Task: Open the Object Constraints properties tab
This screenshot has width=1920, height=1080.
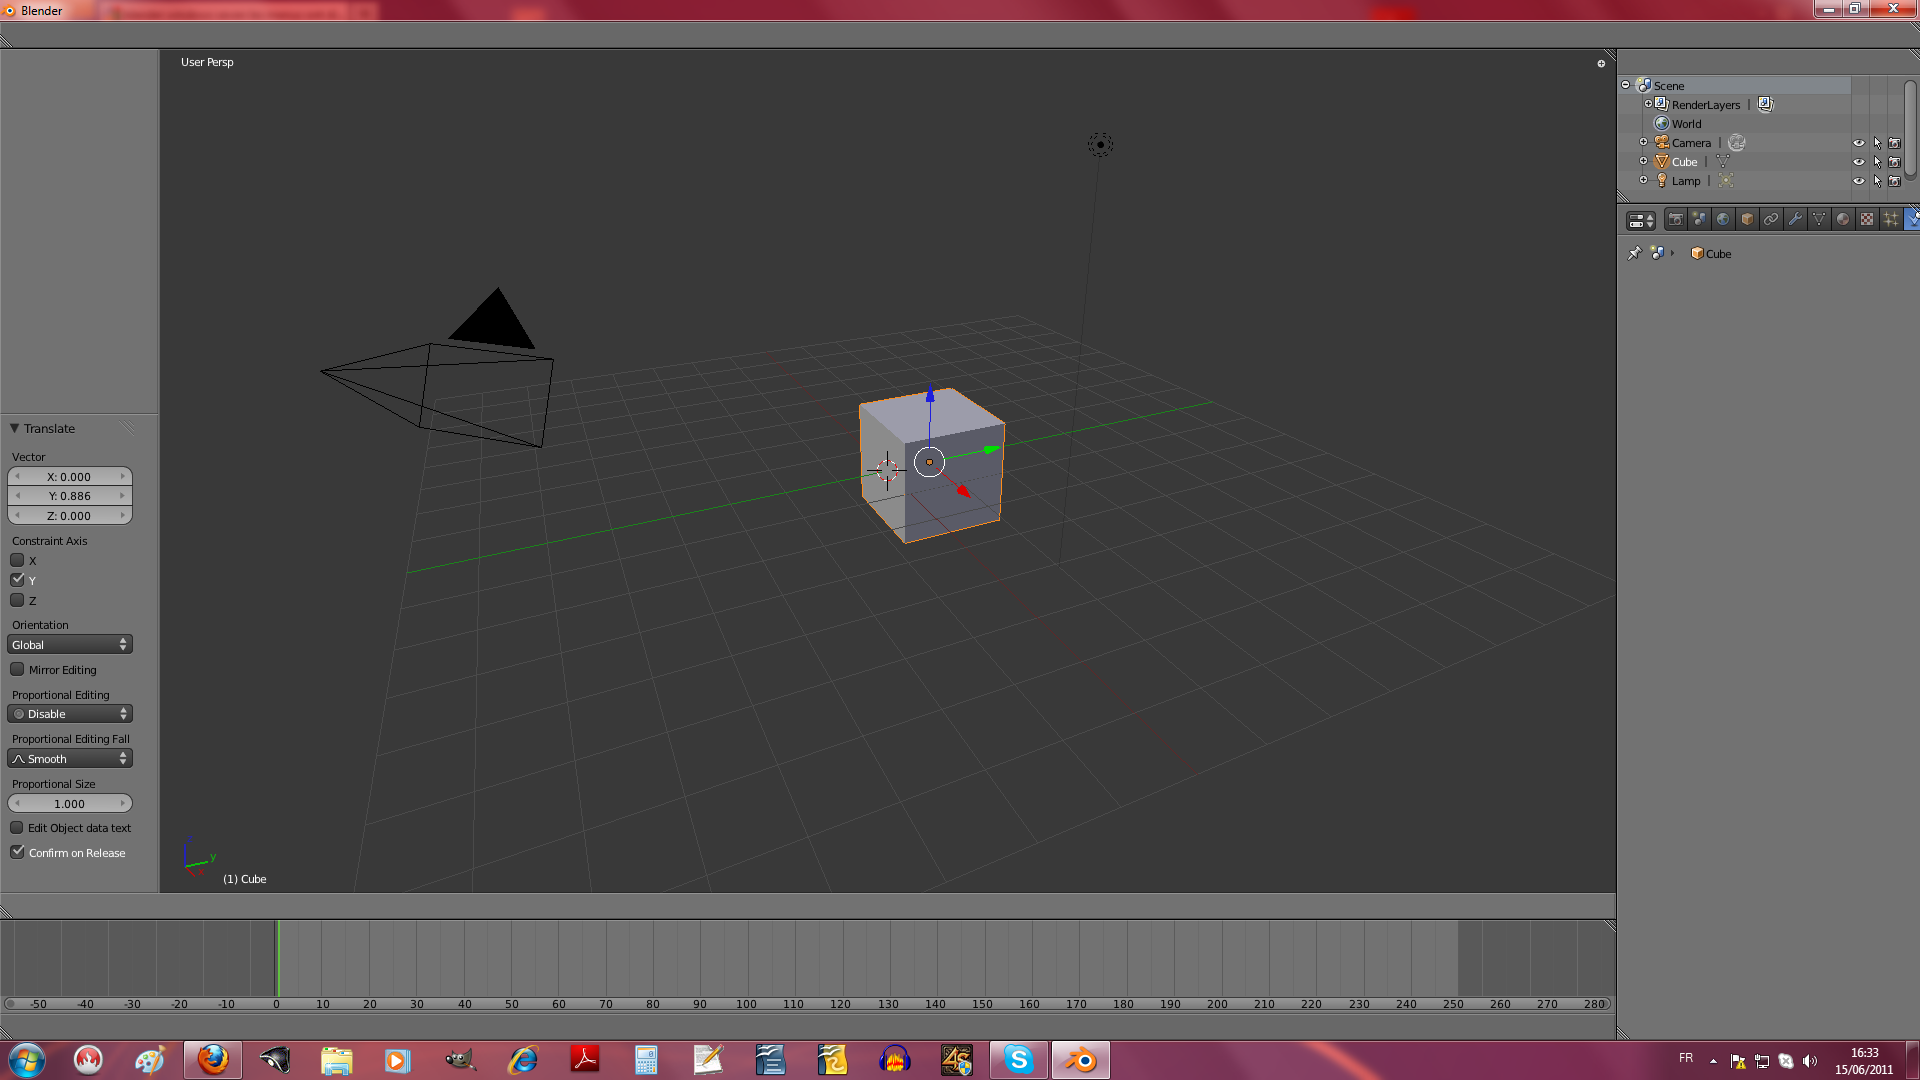Action: pos(1771,220)
